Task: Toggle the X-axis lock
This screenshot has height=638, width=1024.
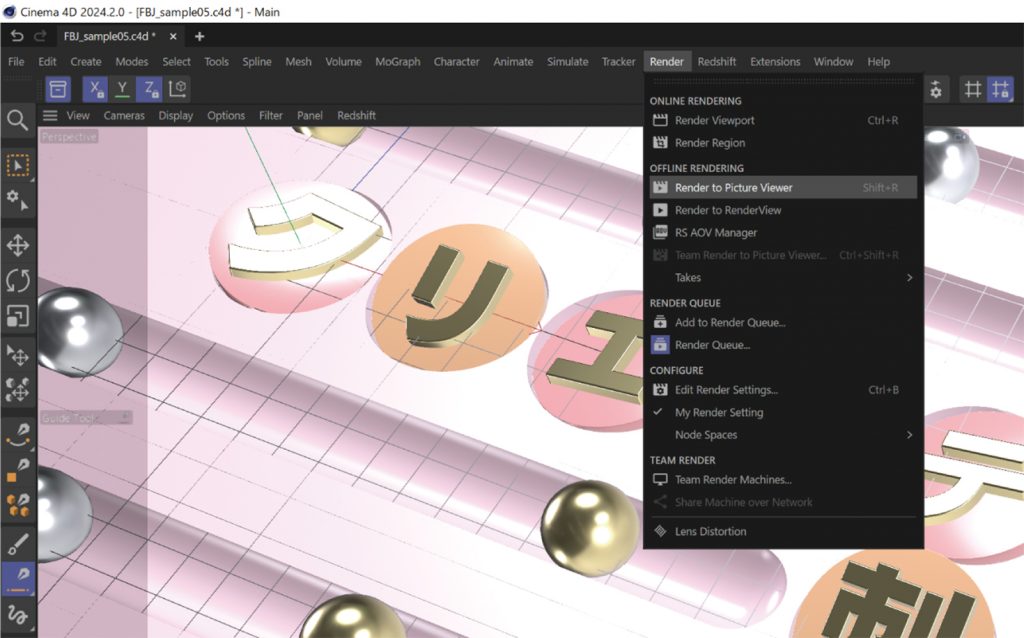Action: coord(95,89)
